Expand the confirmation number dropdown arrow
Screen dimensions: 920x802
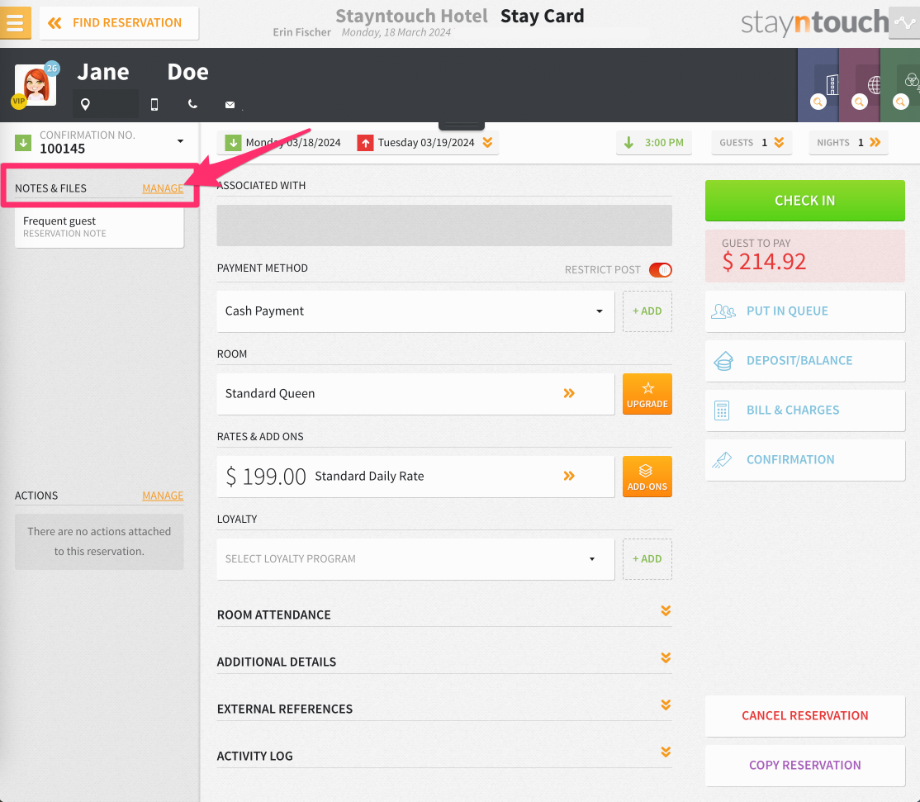(180, 141)
